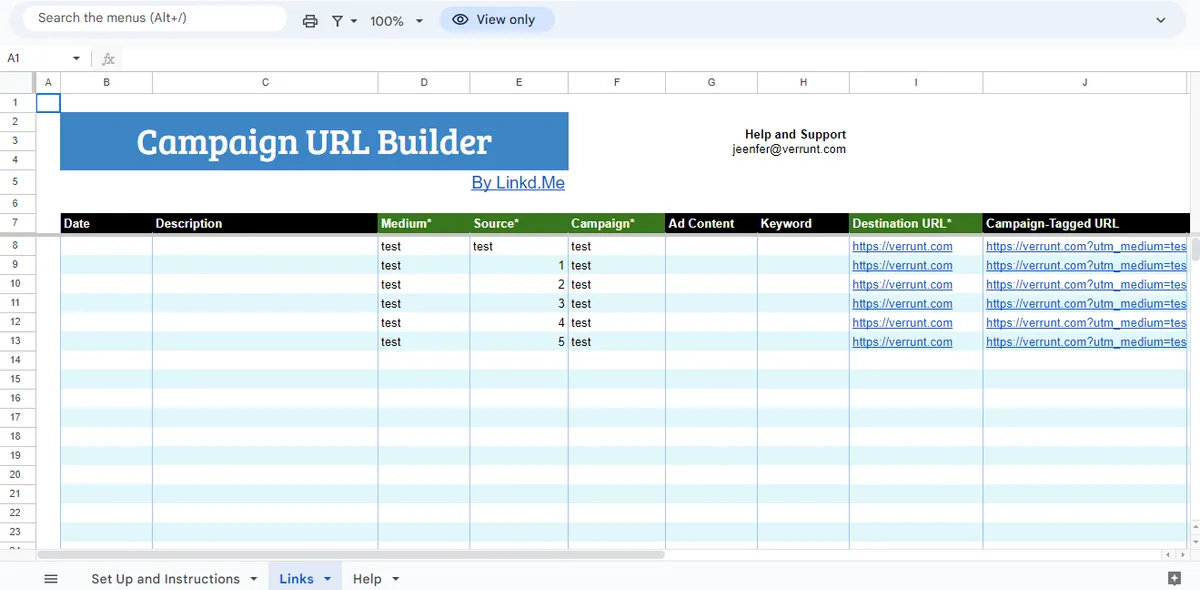
Task: Collapse the toolbar with top-right chevron
Action: 1161,19
